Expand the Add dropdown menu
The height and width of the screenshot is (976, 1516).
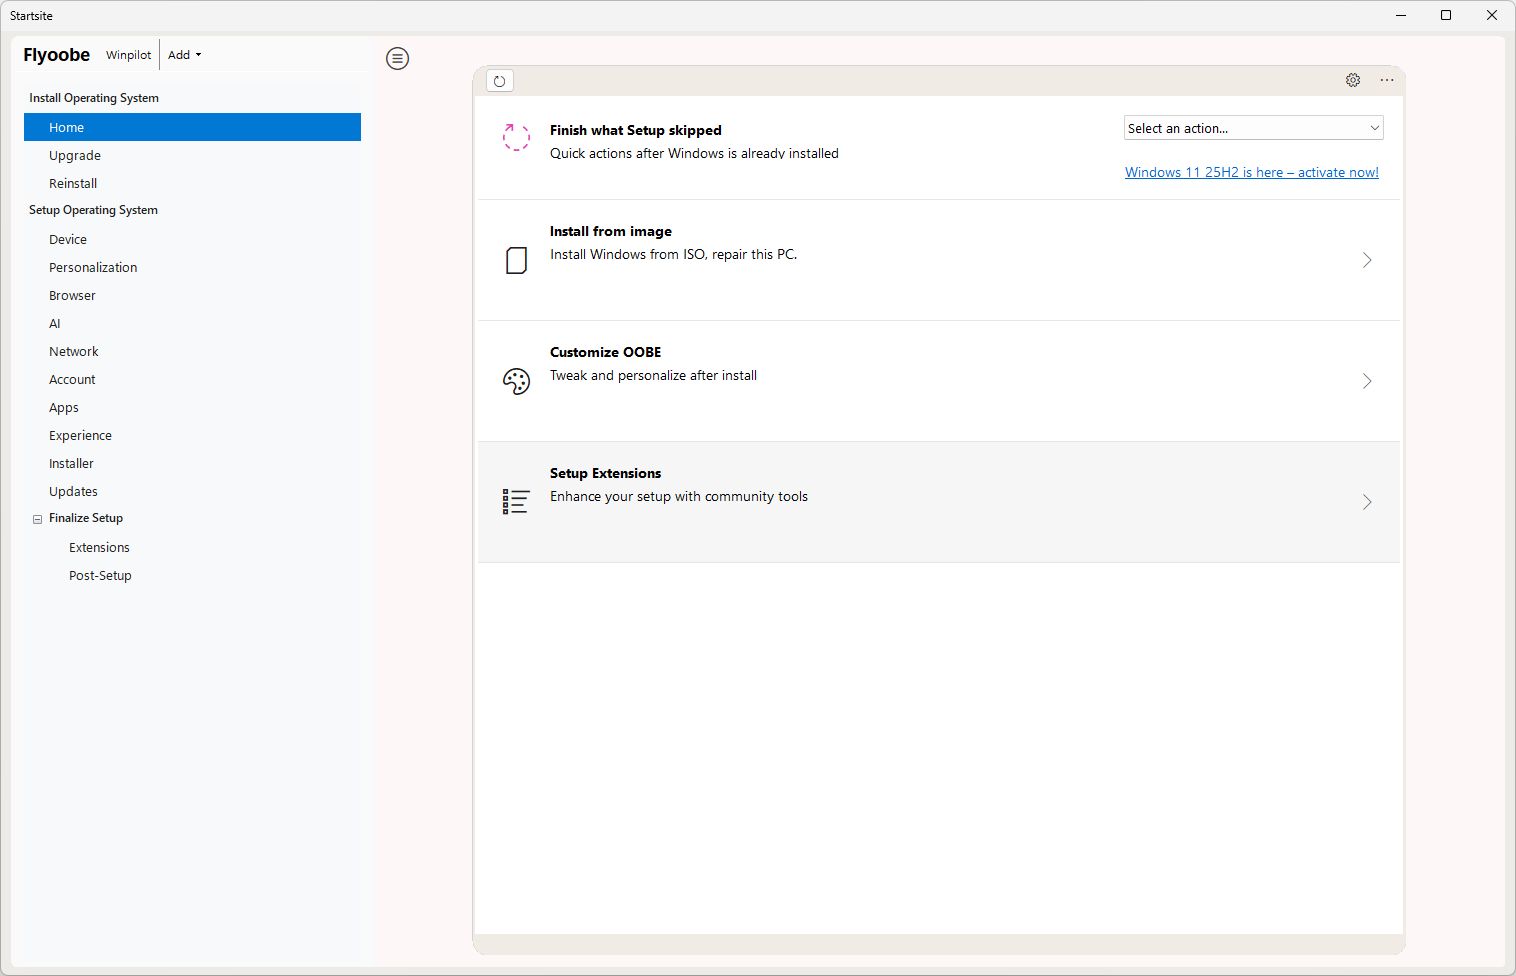coord(185,55)
